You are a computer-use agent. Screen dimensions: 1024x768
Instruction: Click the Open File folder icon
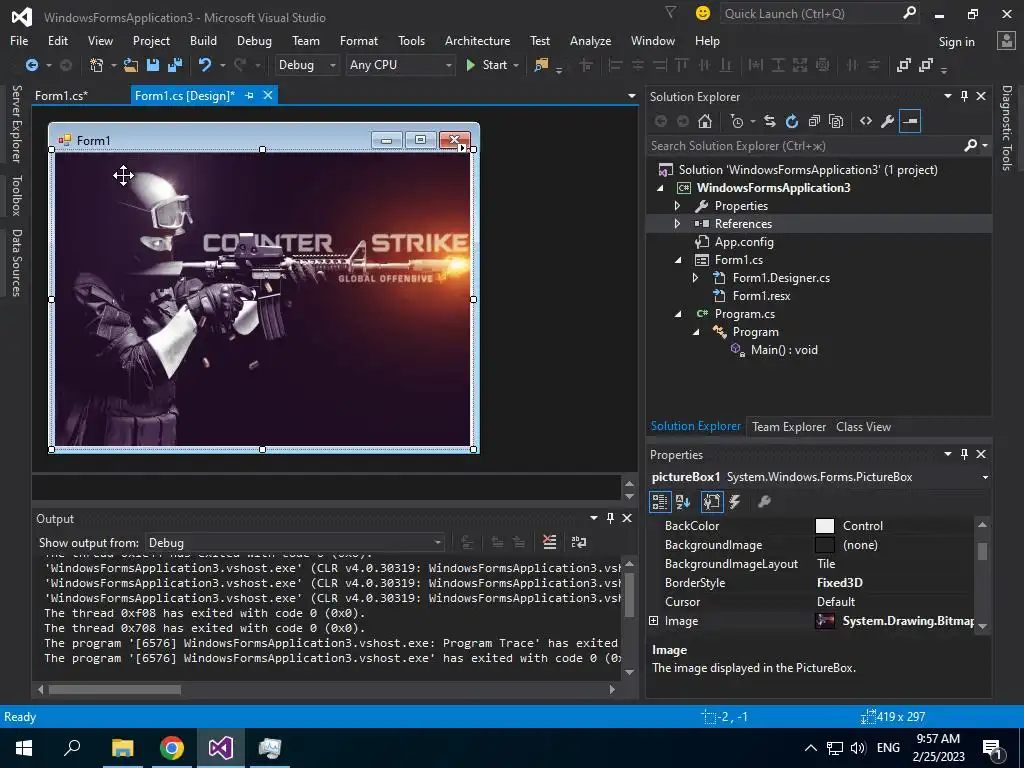131,65
